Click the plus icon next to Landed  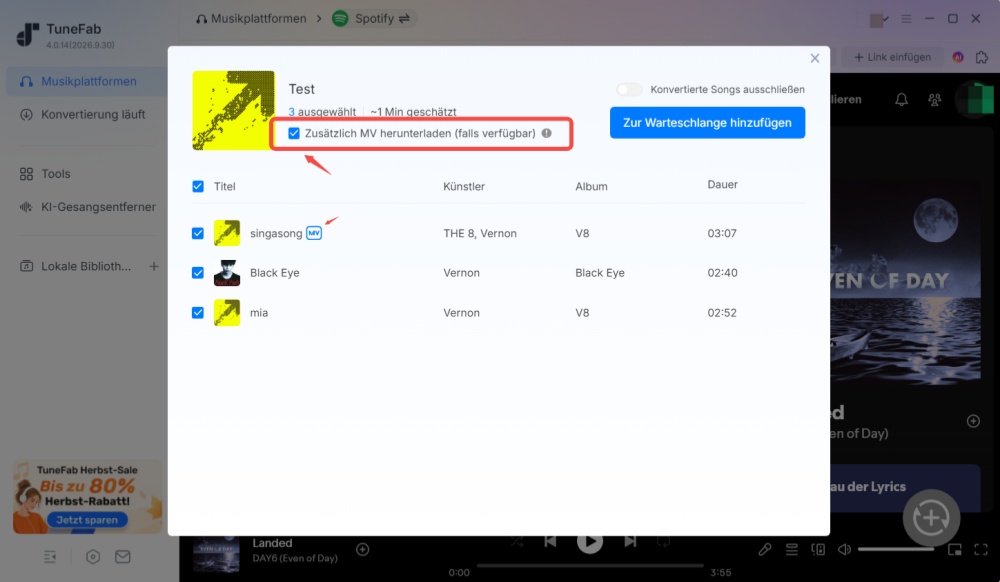coord(362,549)
